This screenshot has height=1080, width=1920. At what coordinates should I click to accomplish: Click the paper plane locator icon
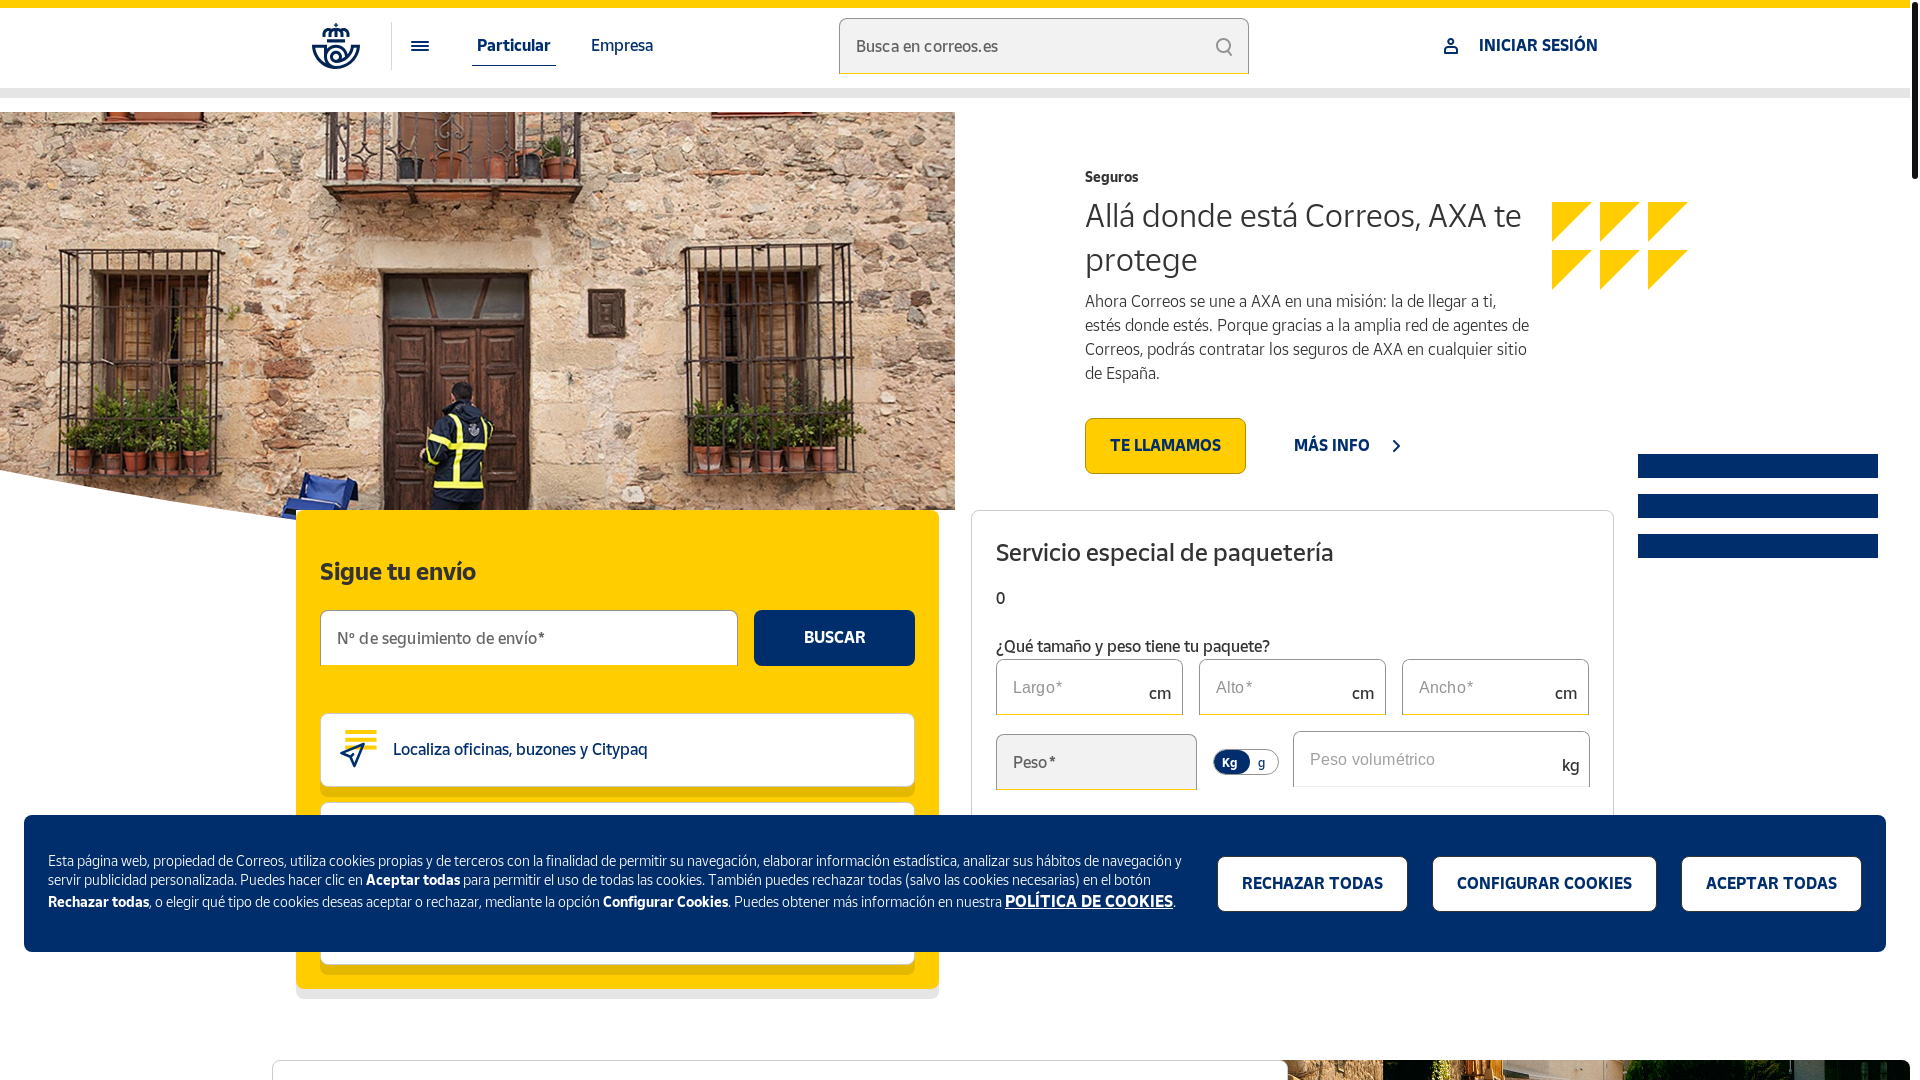click(x=359, y=749)
